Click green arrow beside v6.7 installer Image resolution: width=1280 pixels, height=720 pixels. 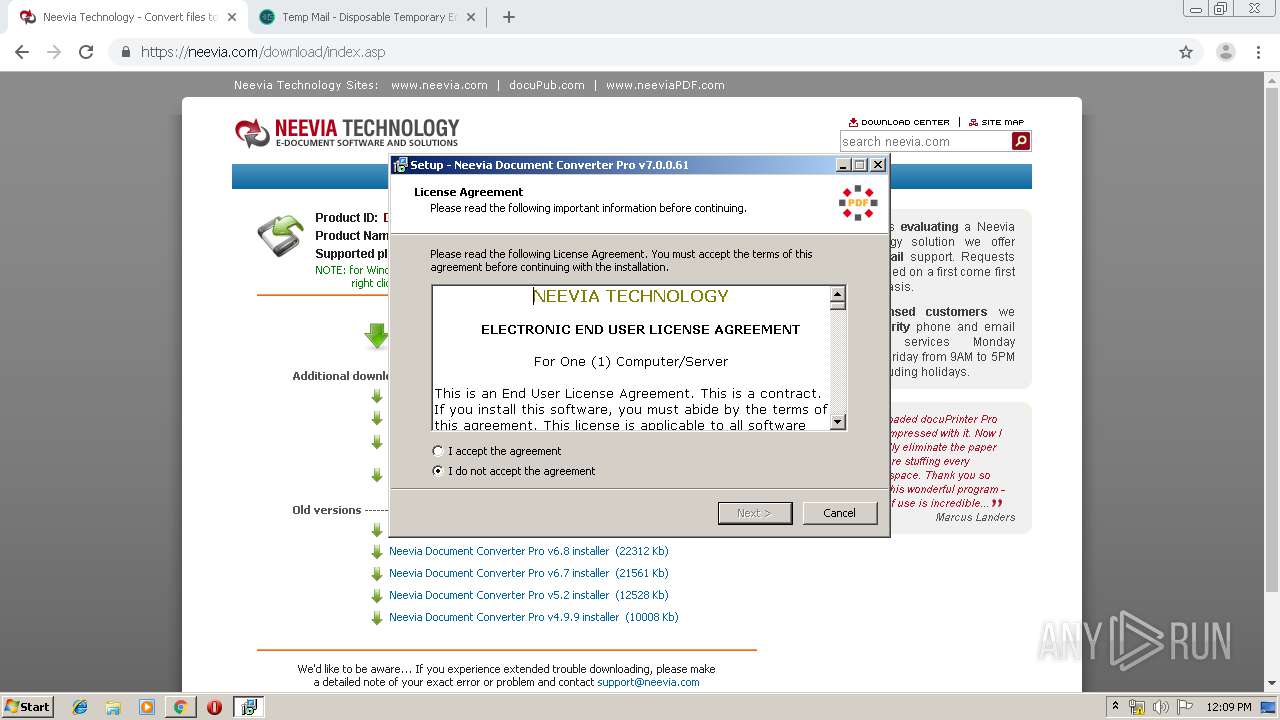377,574
